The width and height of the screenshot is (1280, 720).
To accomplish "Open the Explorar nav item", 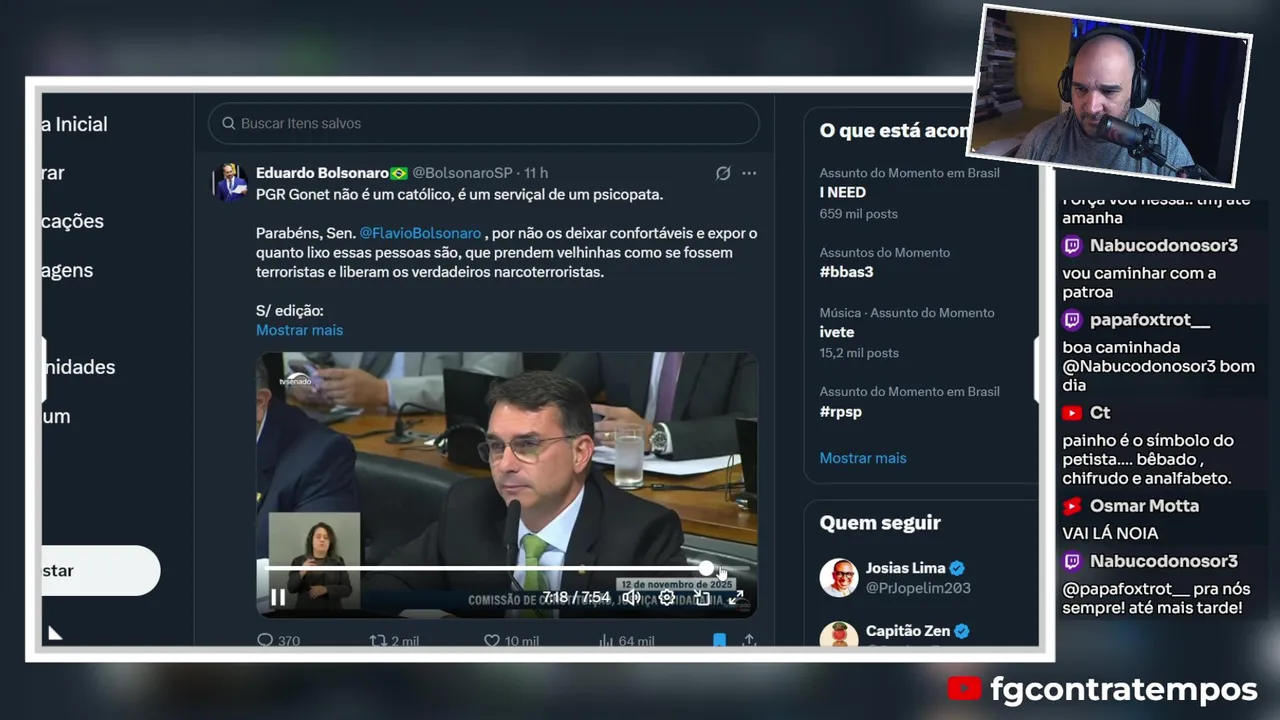I will point(54,173).
